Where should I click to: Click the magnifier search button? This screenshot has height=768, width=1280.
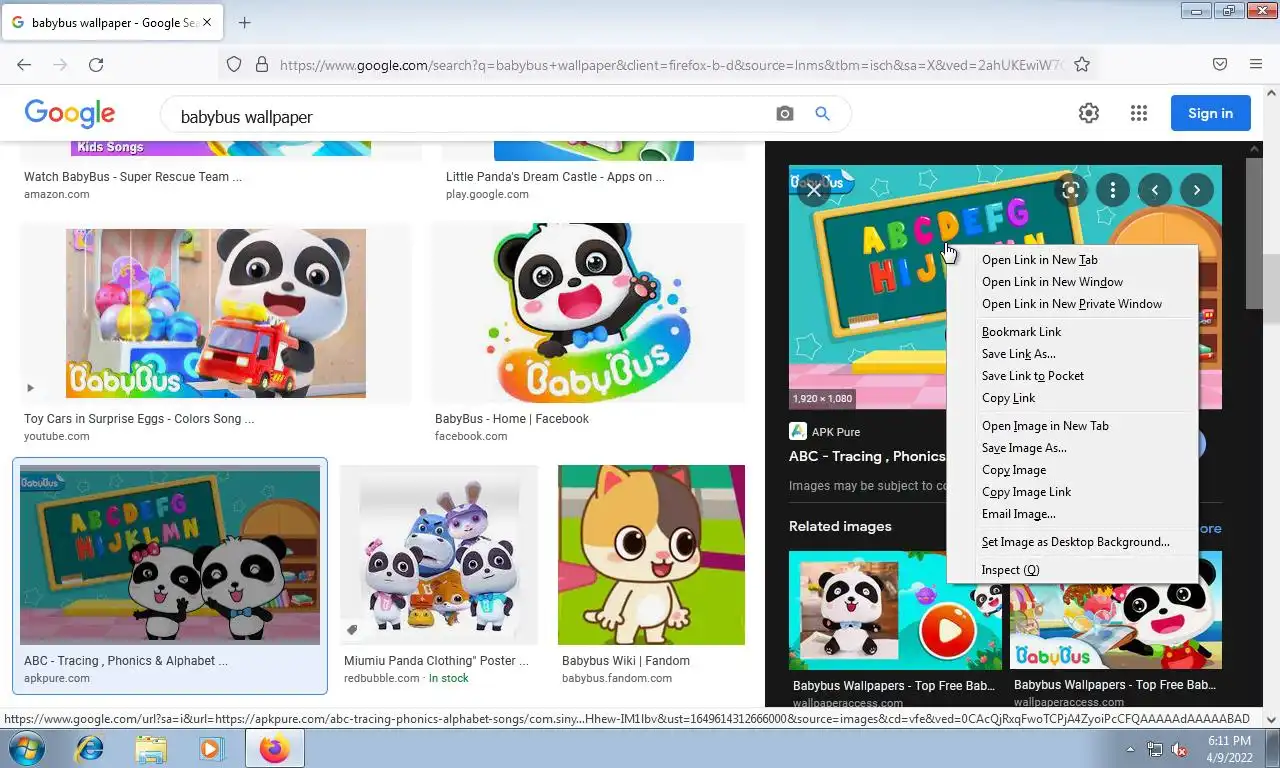pyautogui.click(x=822, y=114)
